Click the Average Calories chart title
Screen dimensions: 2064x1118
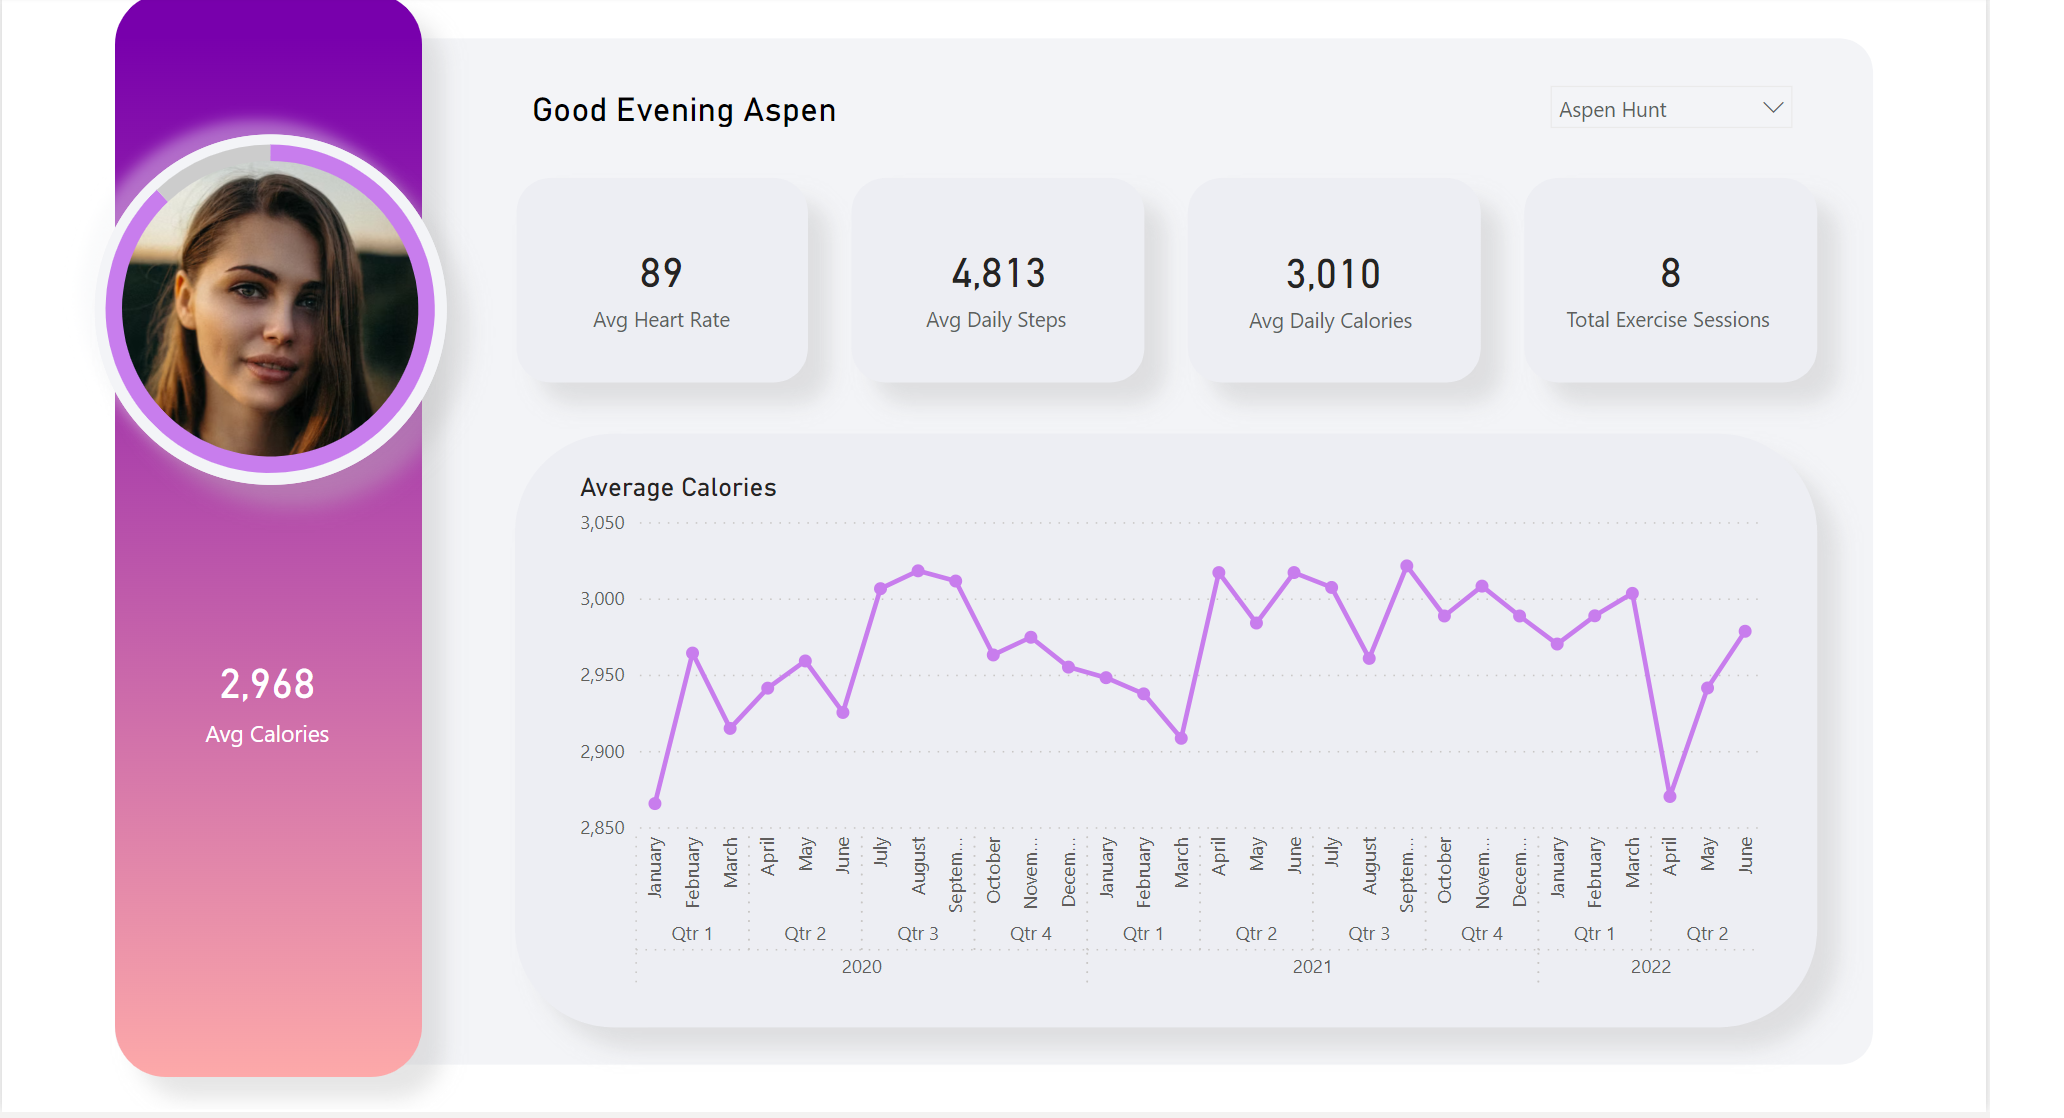tap(678, 488)
